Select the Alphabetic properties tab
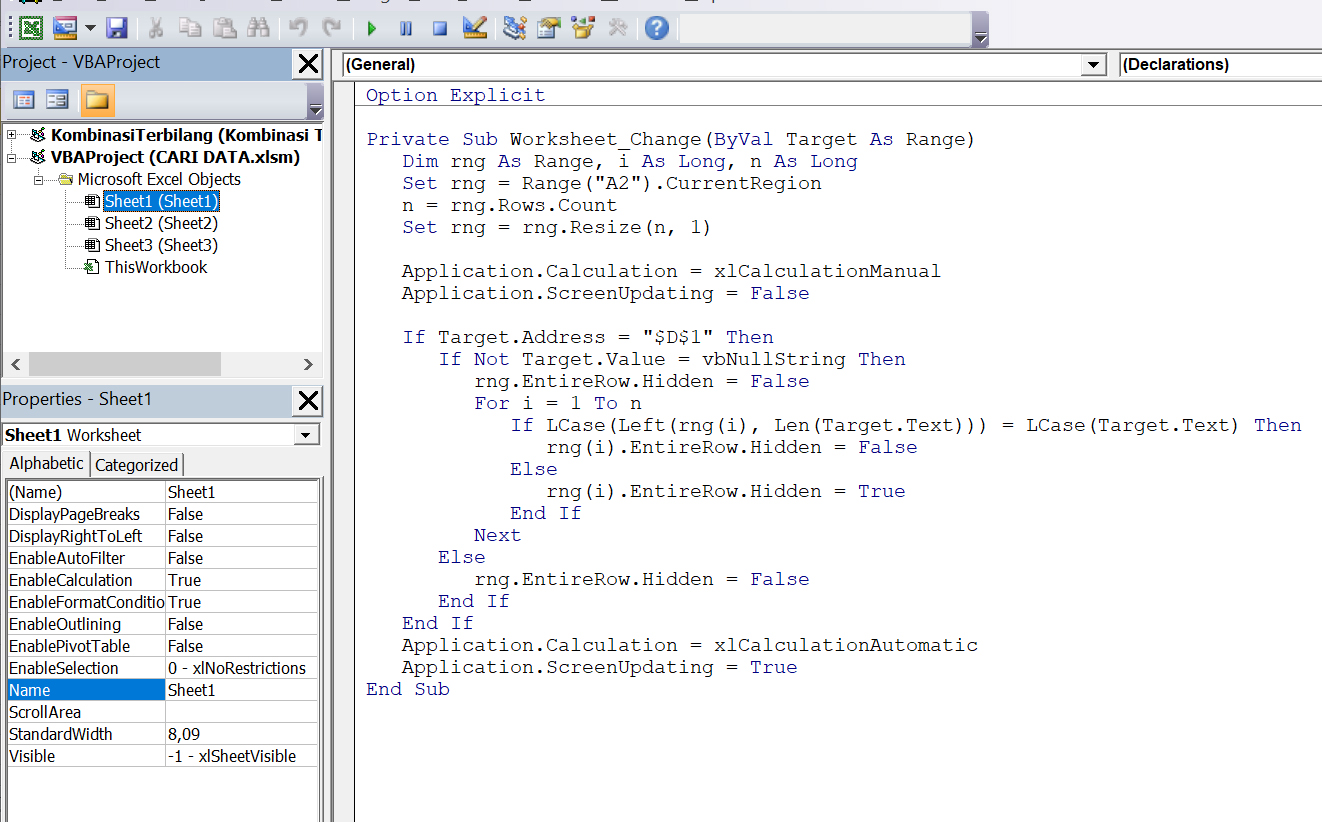 click(47, 464)
